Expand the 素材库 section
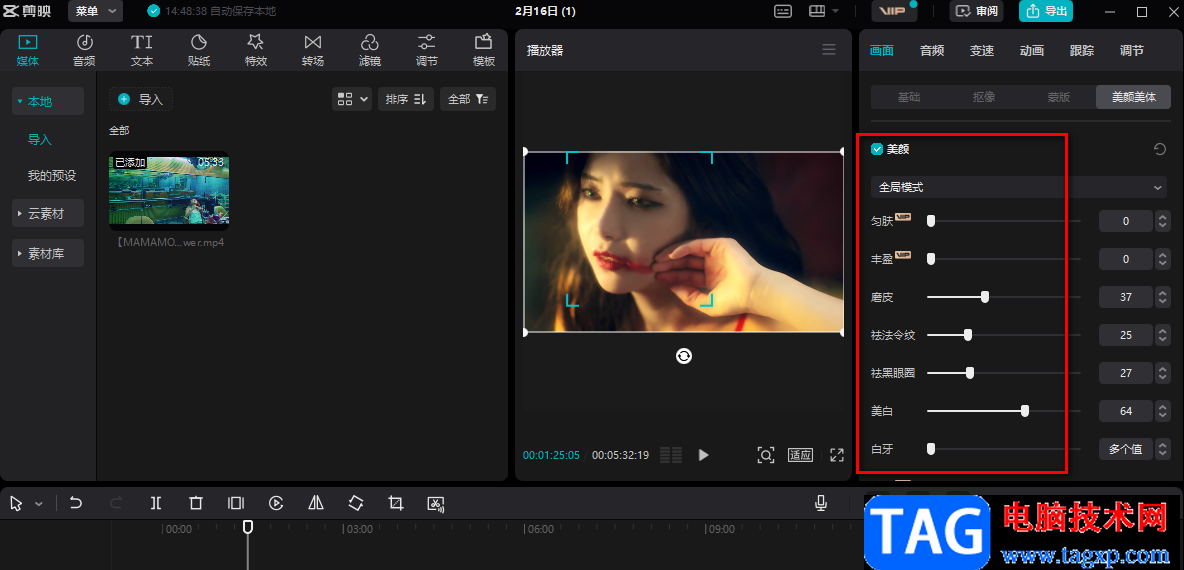The height and width of the screenshot is (570, 1184). pos(48,254)
